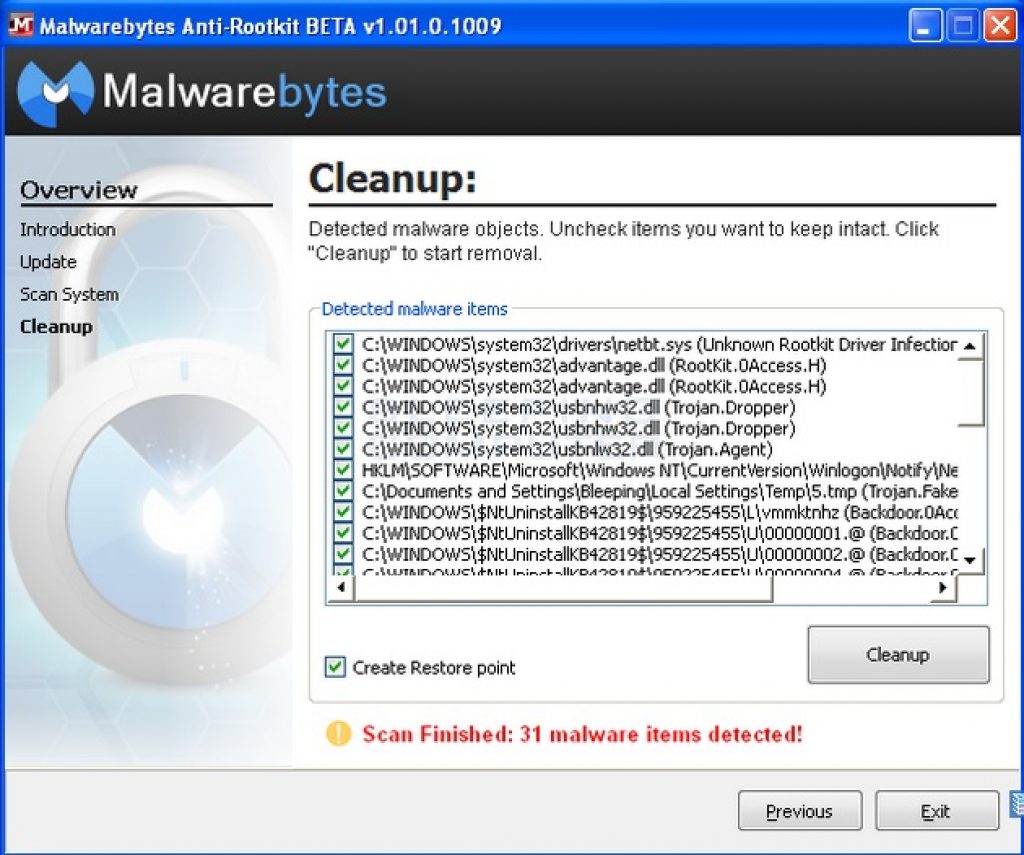Screen dimensions: 1024x855
Task: Go to the Scan System step
Action: tap(69, 295)
